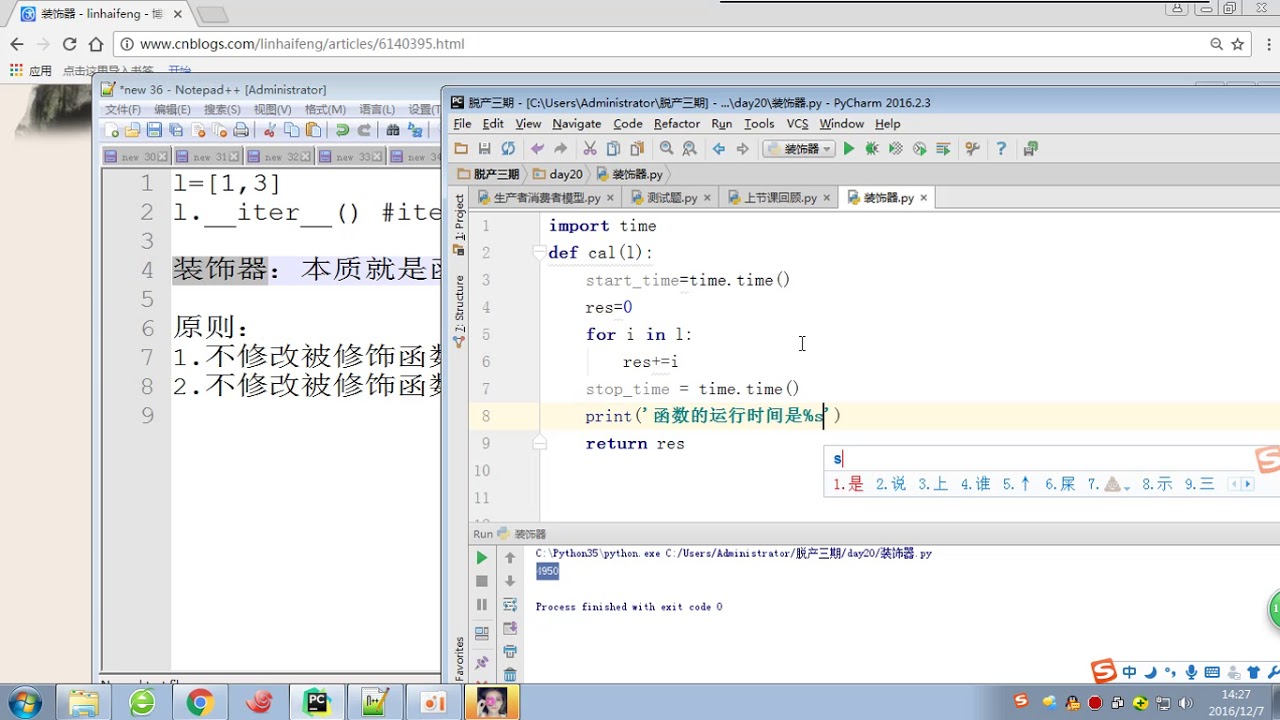Select IME candidate 2 说
Viewport: 1280px width, 720px height.
(891, 484)
